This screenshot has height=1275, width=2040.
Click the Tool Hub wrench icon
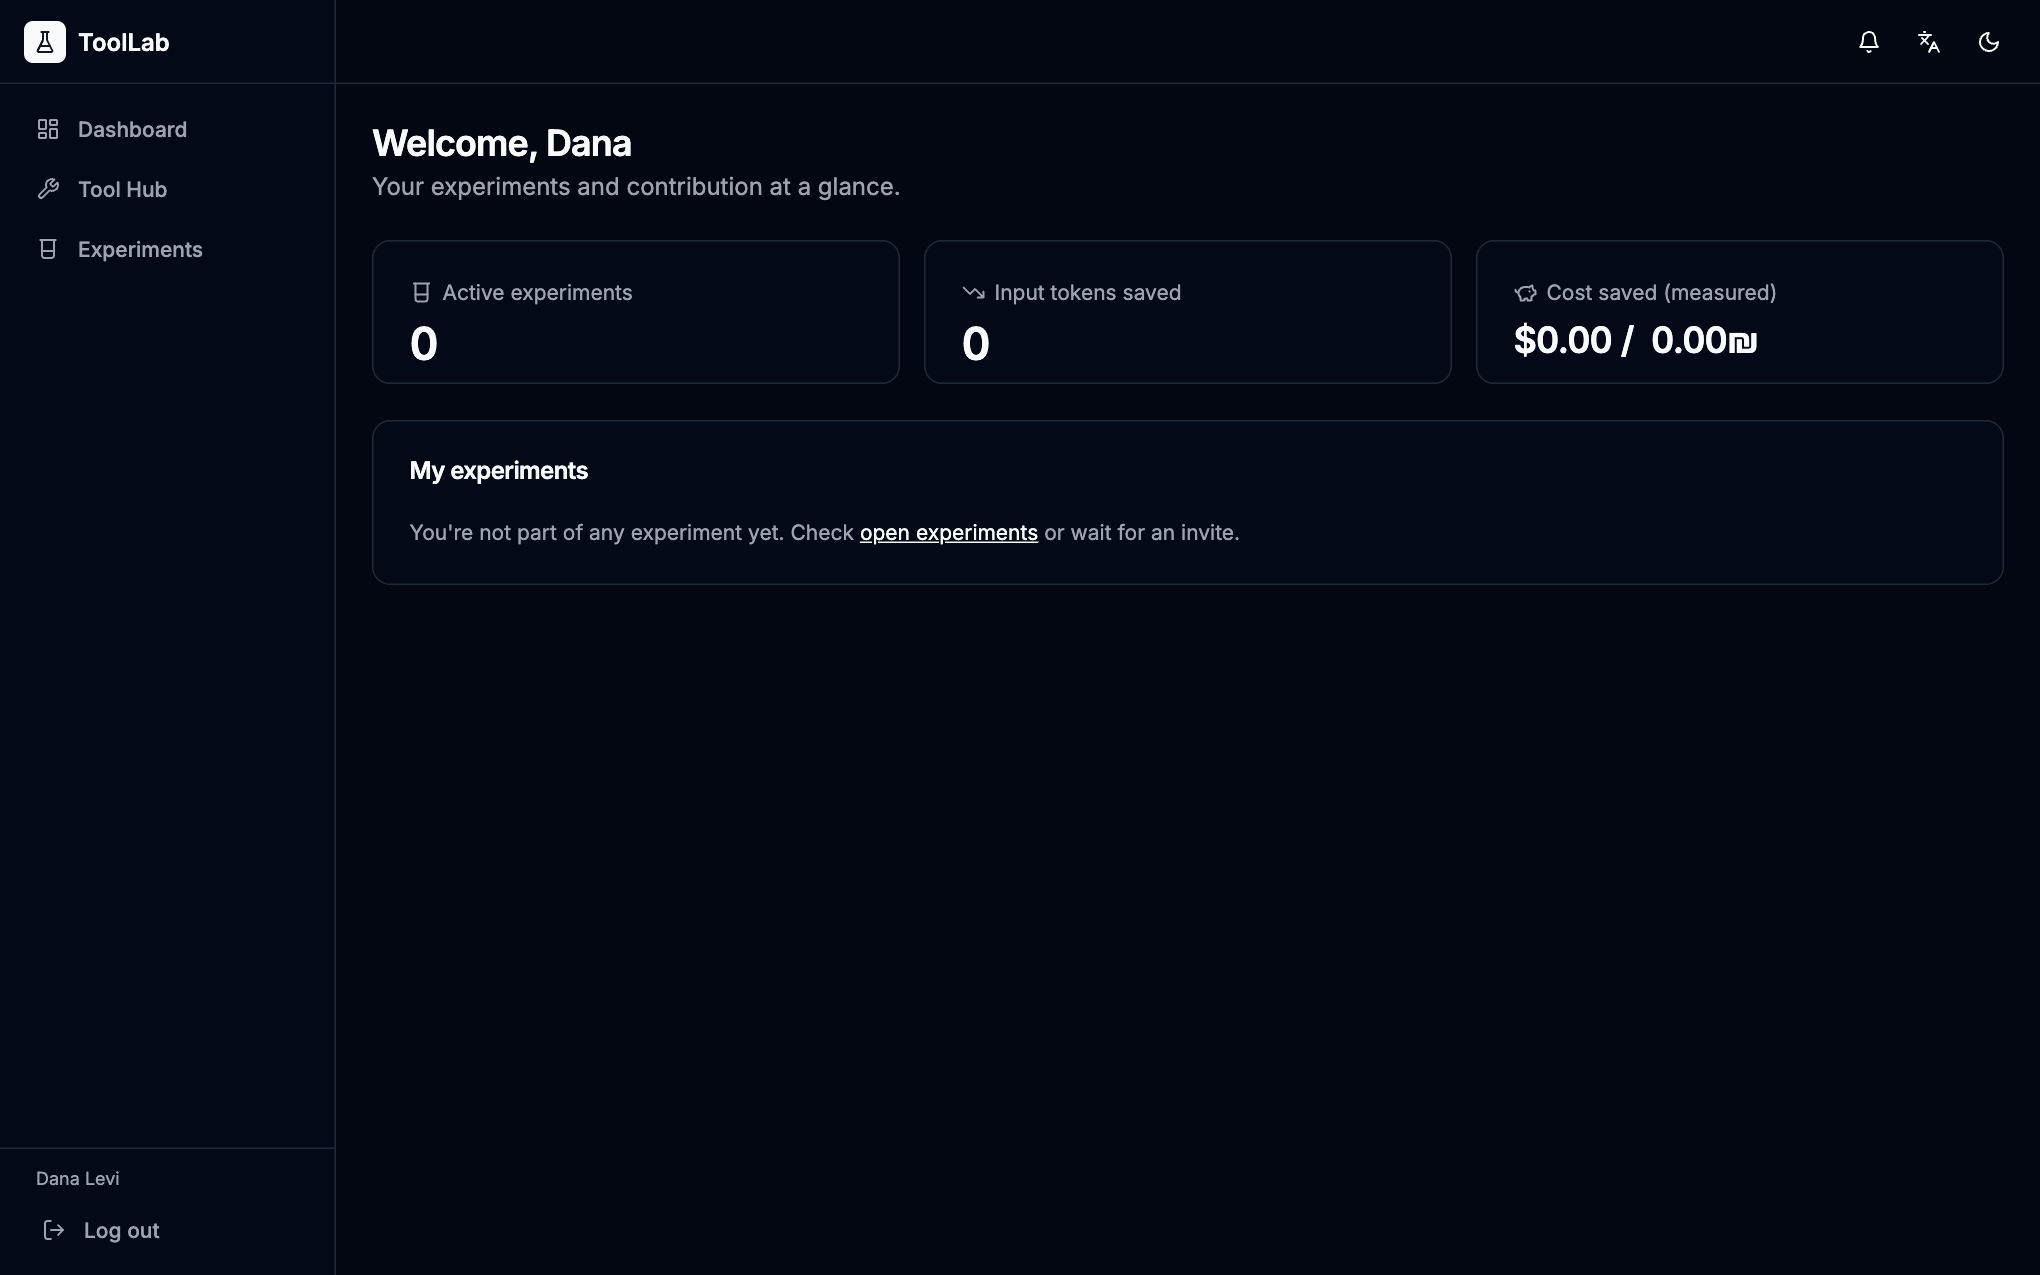(x=48, y=189)
